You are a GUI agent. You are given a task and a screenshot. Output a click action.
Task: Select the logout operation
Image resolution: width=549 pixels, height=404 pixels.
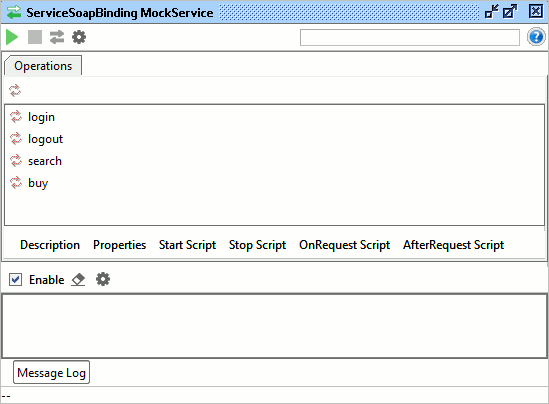point(45,139)
